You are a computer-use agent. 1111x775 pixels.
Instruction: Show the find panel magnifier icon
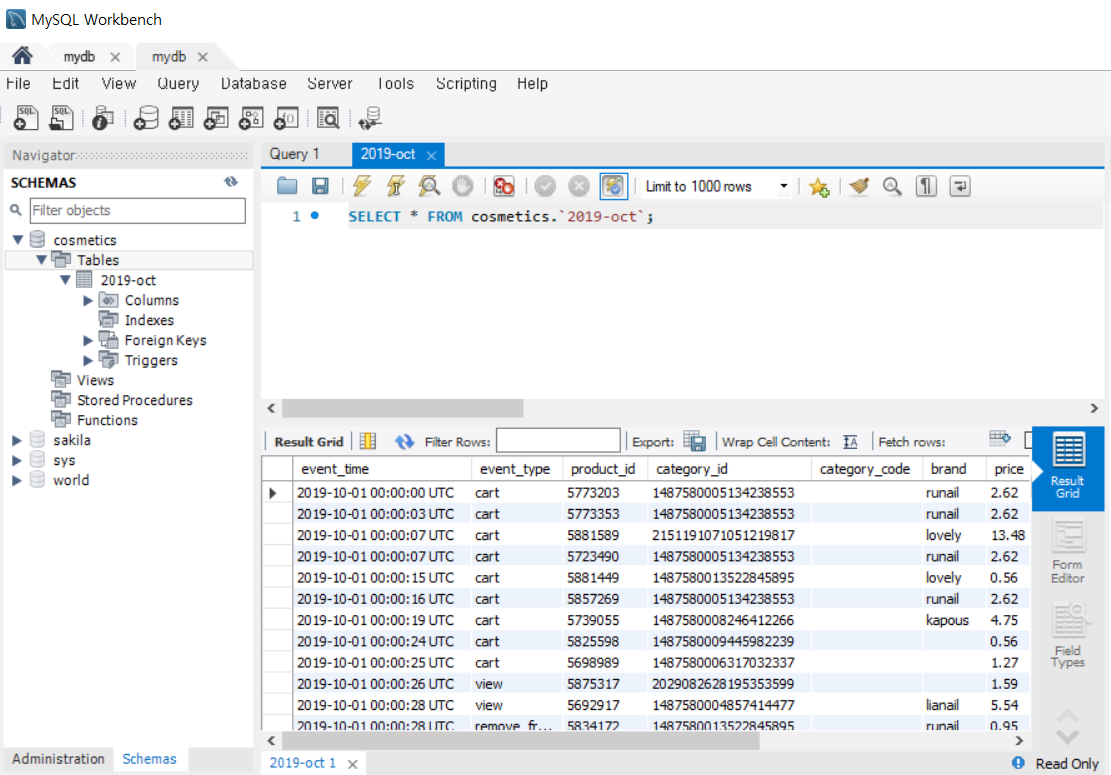pyautogui.click(x=892, y=186)
